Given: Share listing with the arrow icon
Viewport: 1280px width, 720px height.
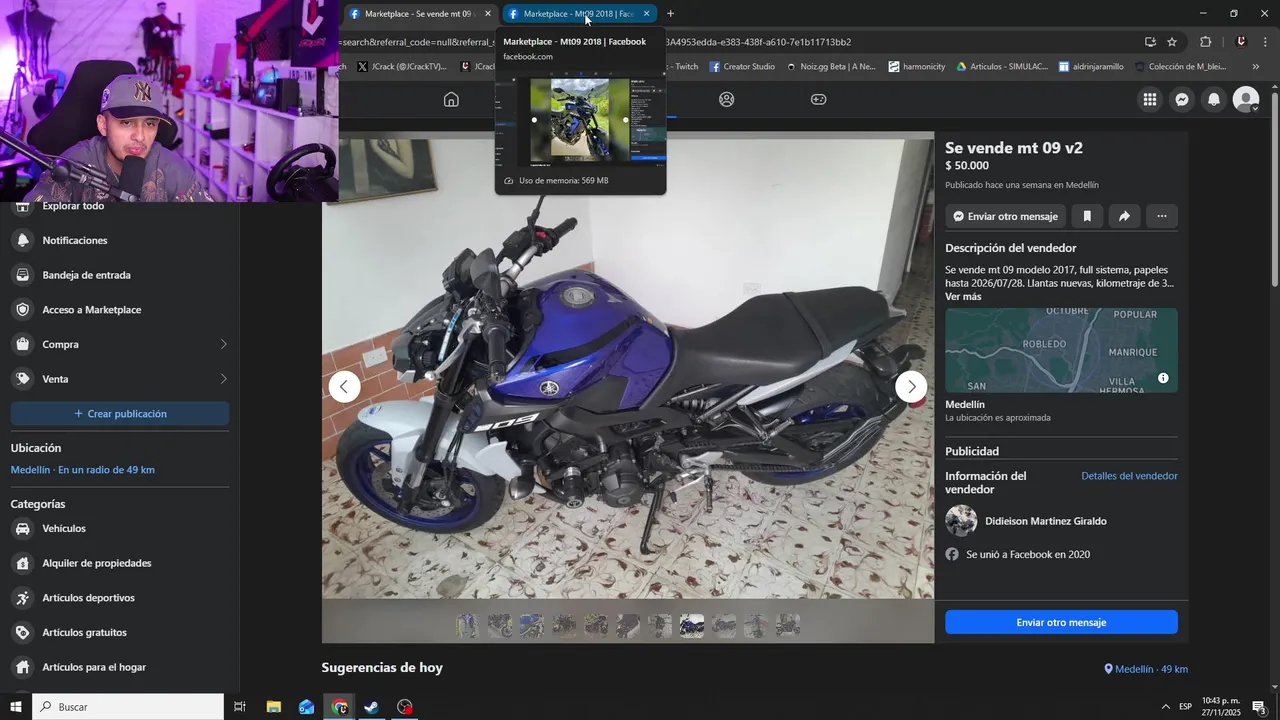Looking at the screenshot, I should click(x=1124, y=216).
